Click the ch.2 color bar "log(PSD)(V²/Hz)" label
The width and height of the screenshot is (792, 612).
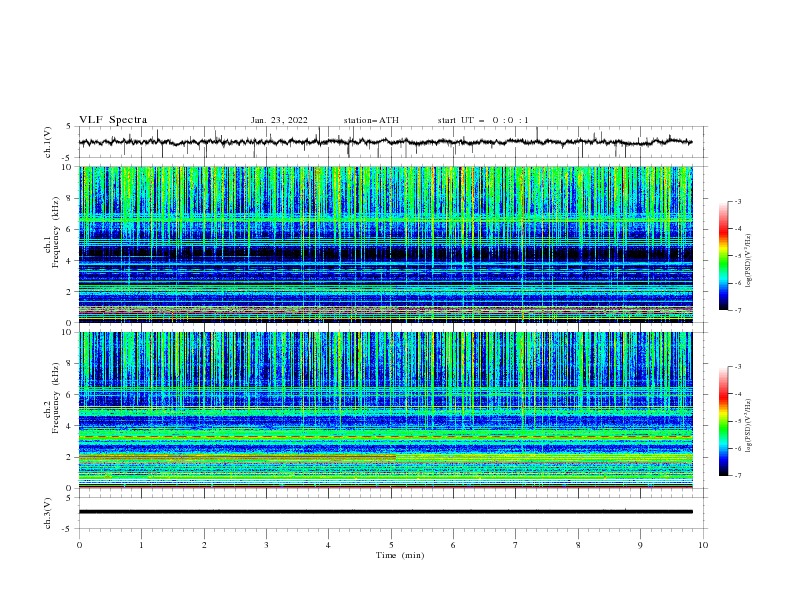tap(749, 426)
